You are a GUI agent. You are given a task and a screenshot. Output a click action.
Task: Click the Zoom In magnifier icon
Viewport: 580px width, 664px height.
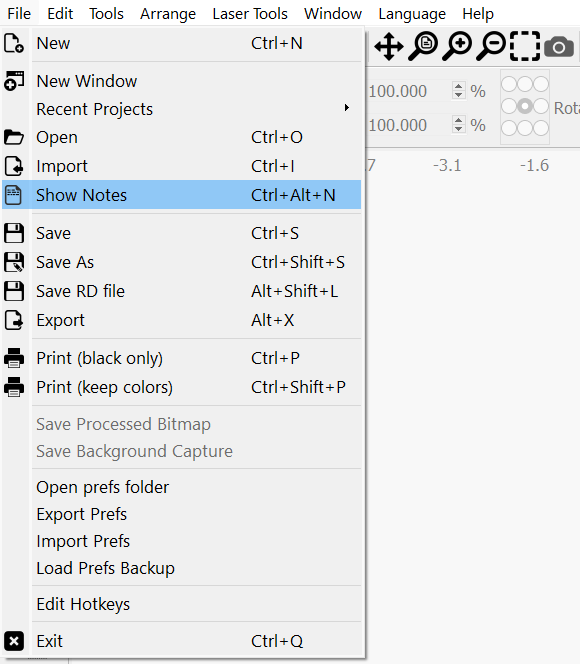[x=457, y=46]
